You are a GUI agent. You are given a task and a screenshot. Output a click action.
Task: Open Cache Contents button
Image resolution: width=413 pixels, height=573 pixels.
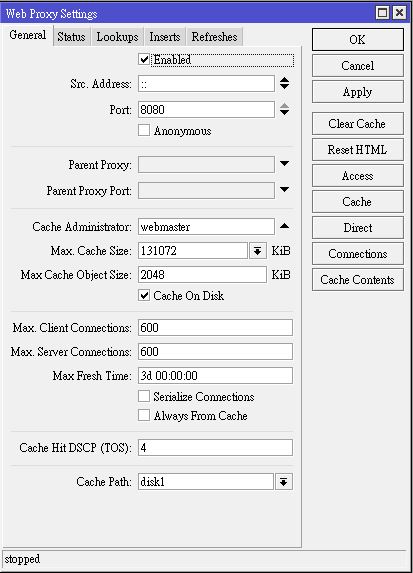358,280
